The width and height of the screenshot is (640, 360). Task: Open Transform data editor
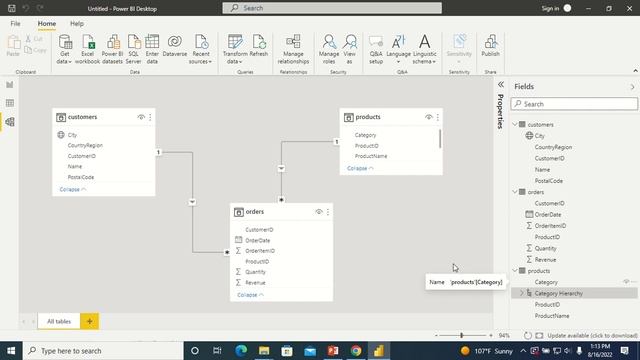coord(235,49)
